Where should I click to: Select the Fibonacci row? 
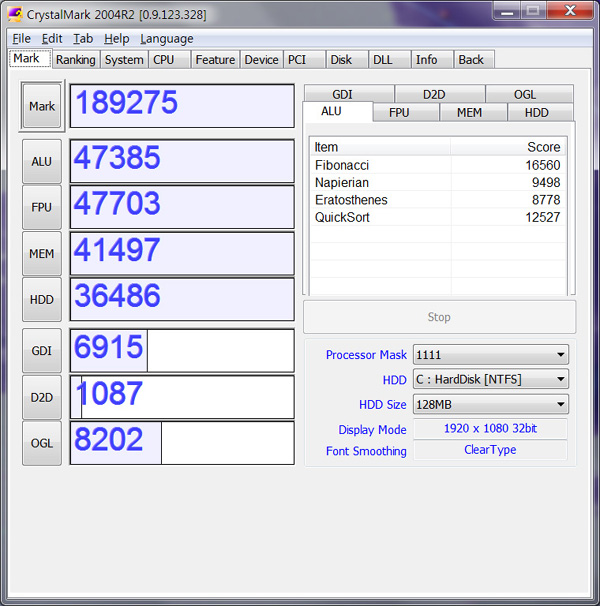click(x=438, y=165)
